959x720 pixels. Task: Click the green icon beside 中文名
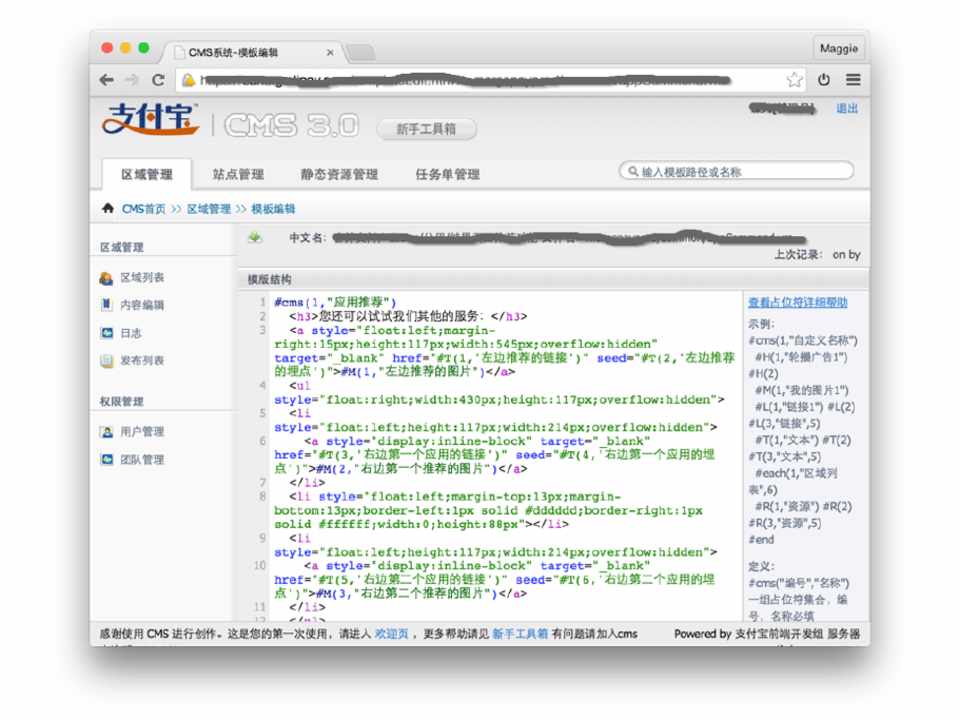point(255,238)
